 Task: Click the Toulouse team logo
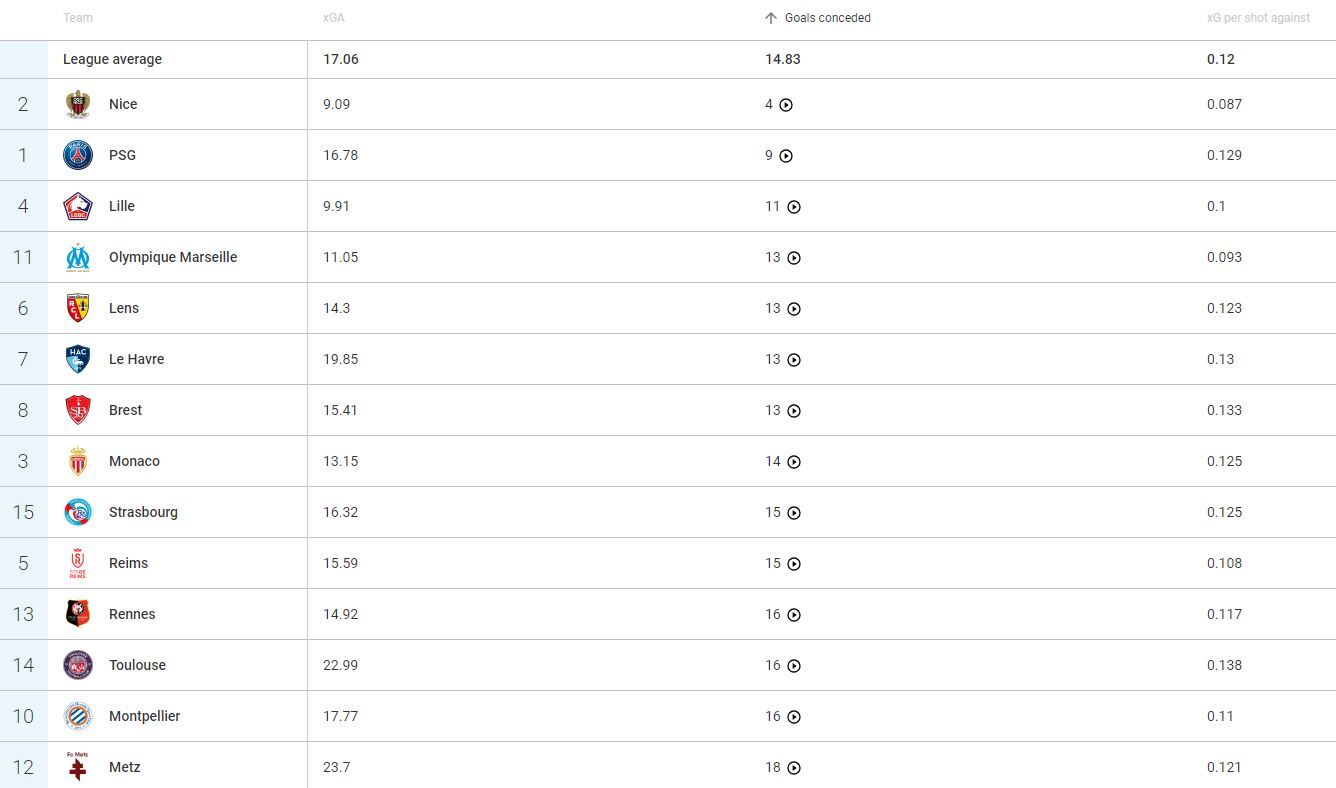[x=78, y=665]
